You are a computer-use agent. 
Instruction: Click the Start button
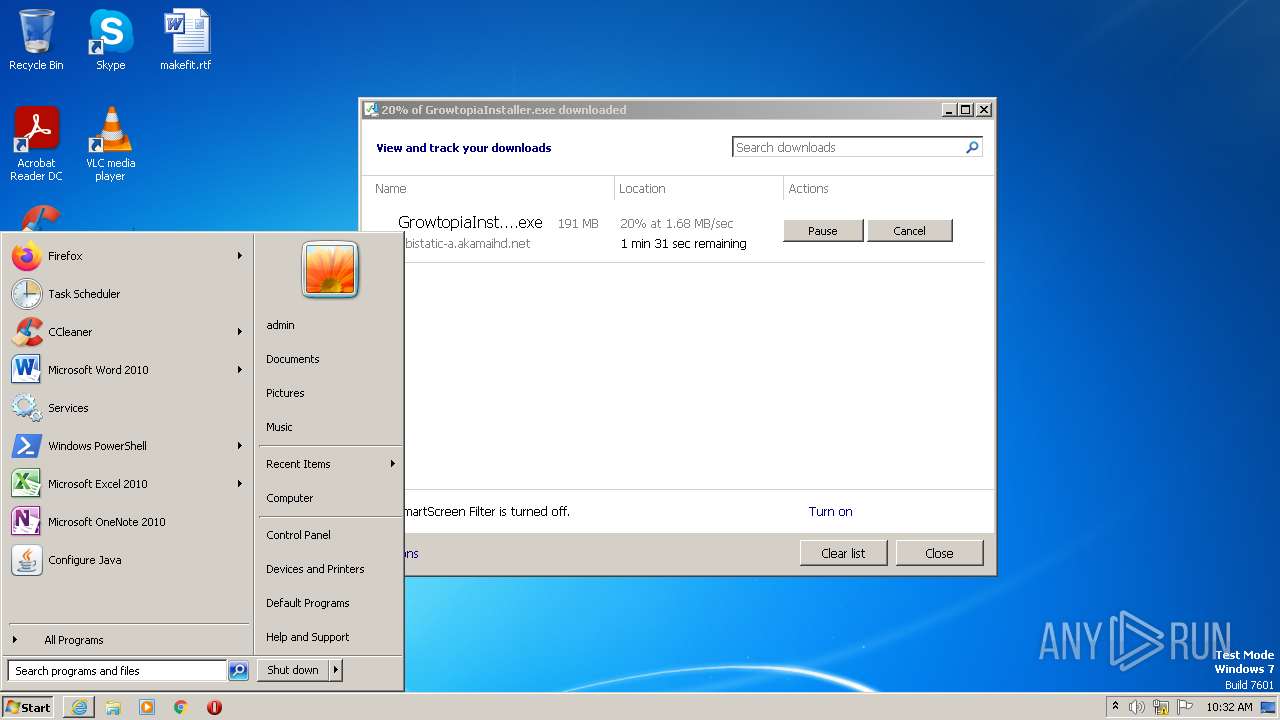pos(28,707)
